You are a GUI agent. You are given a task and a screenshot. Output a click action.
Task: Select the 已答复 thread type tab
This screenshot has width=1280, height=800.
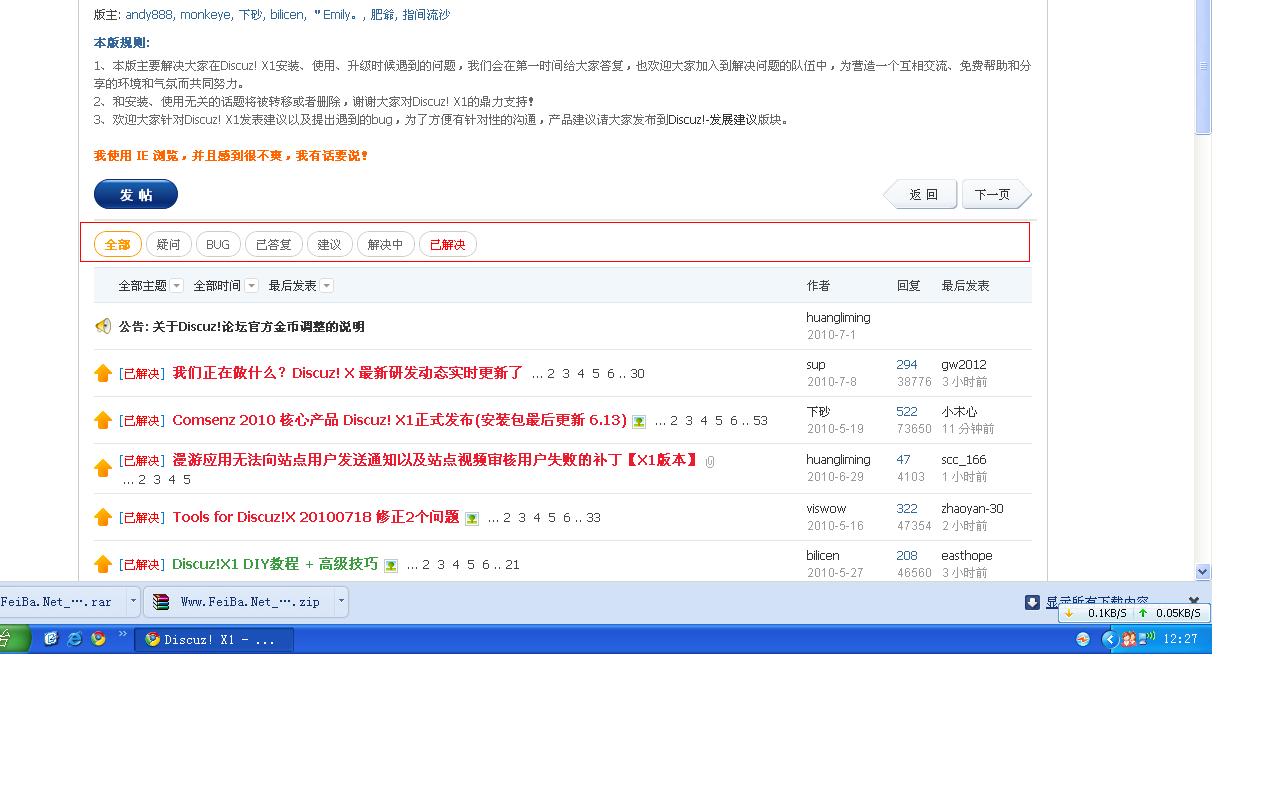[274, 244]
